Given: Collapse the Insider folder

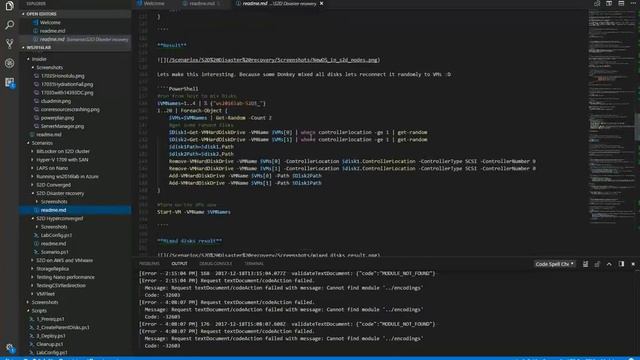Looking at the screenshot, I should tap(39, 59).
